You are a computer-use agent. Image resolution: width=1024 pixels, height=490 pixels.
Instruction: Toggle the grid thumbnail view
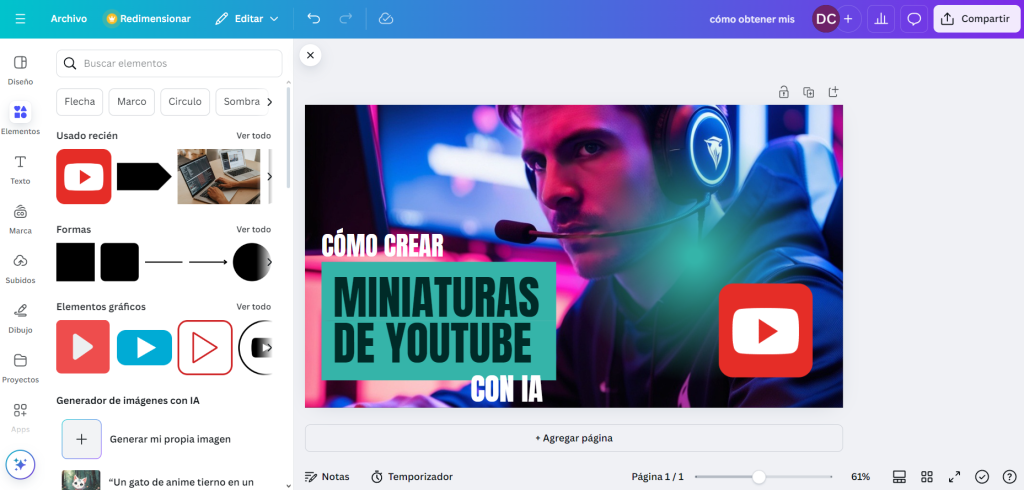coord(927,477)
